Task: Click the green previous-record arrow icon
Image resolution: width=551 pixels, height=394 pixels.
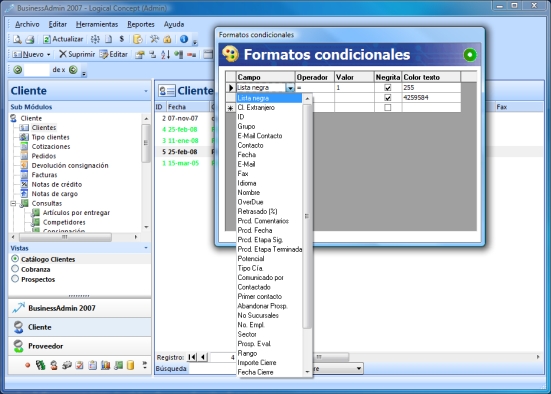Action: click(17, 70)
